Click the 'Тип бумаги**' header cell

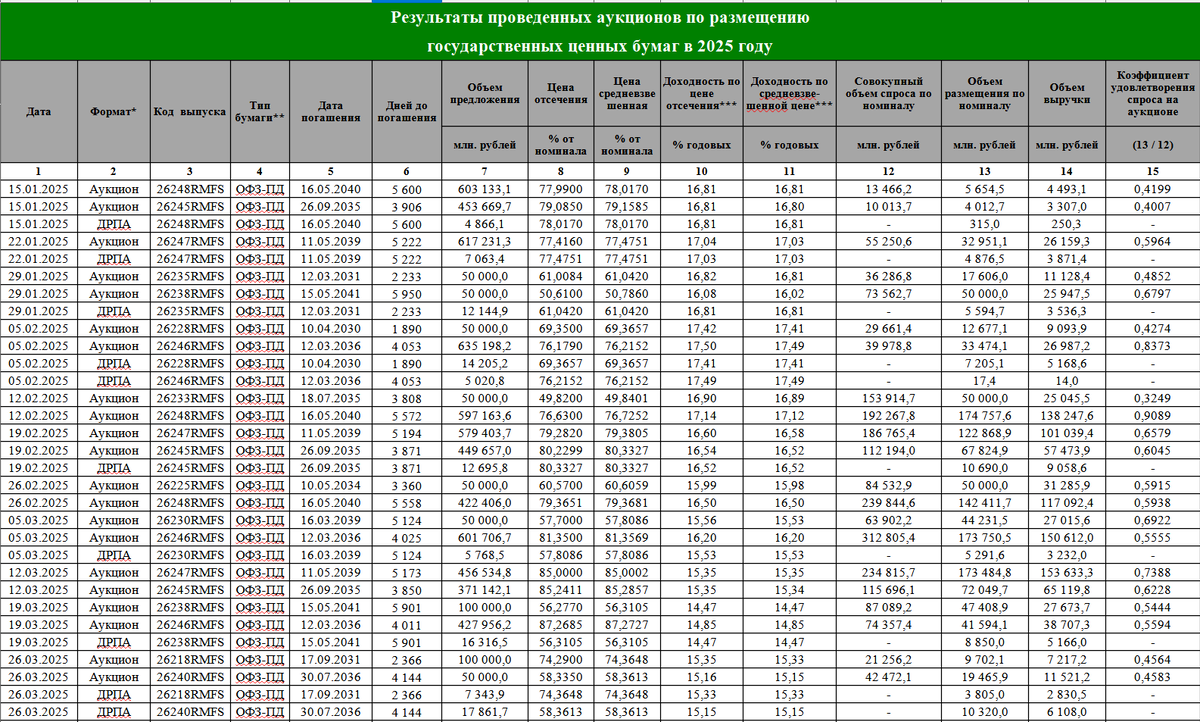259,111
